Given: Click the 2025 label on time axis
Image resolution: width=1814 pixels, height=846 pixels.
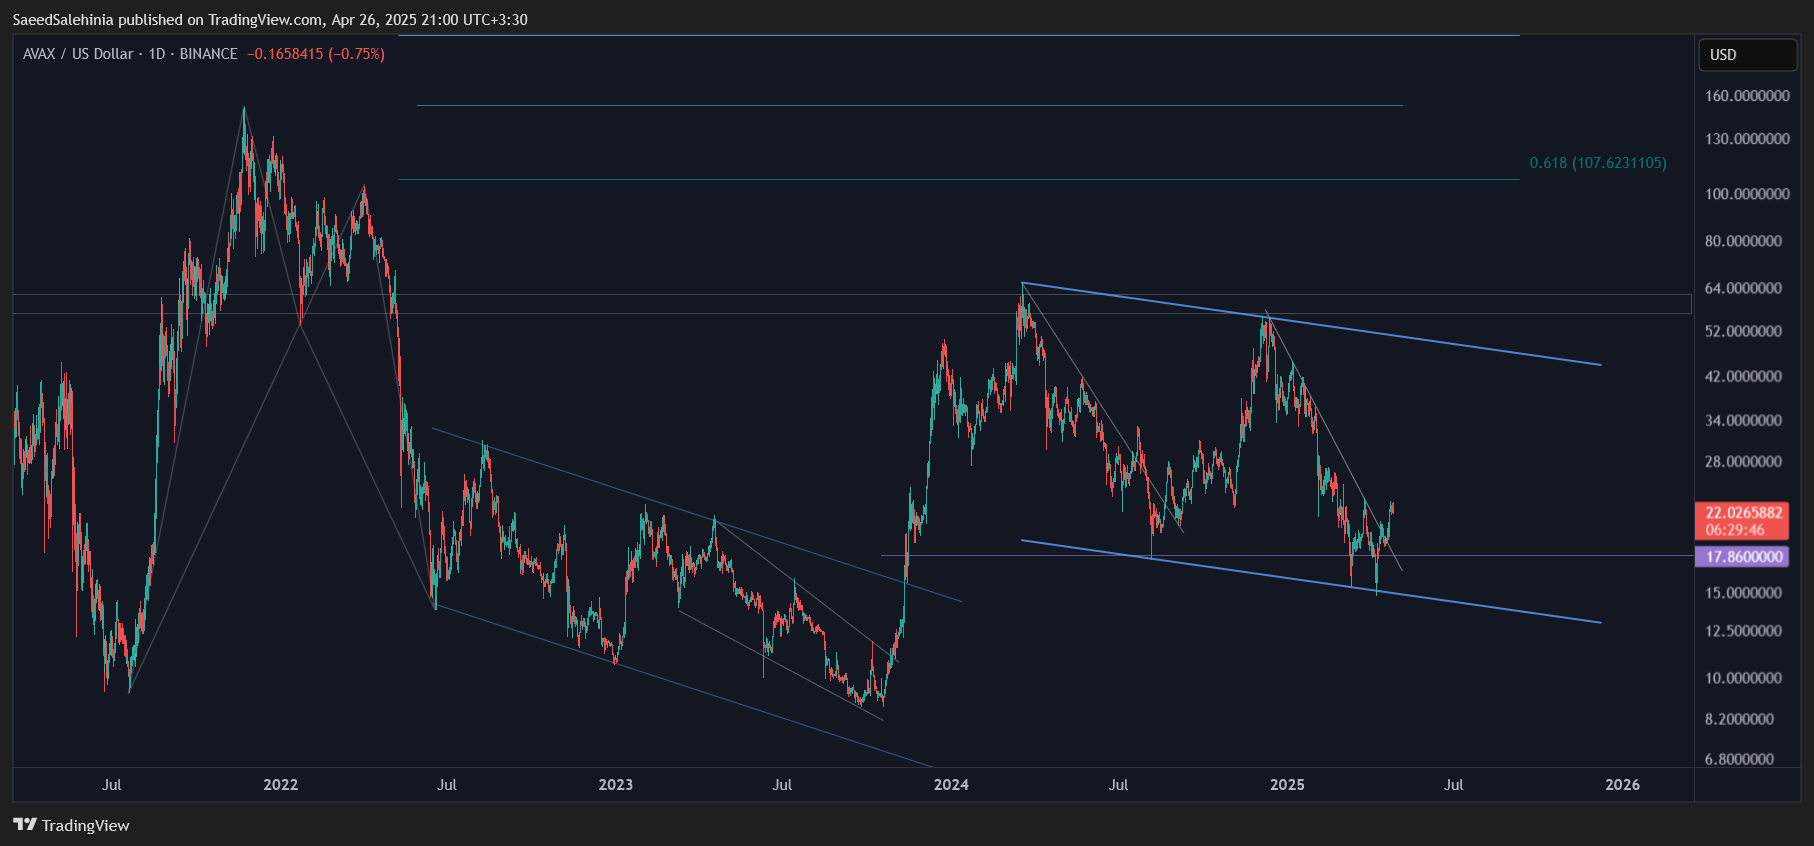Looking at the screenshot, I should [1287, 785].
